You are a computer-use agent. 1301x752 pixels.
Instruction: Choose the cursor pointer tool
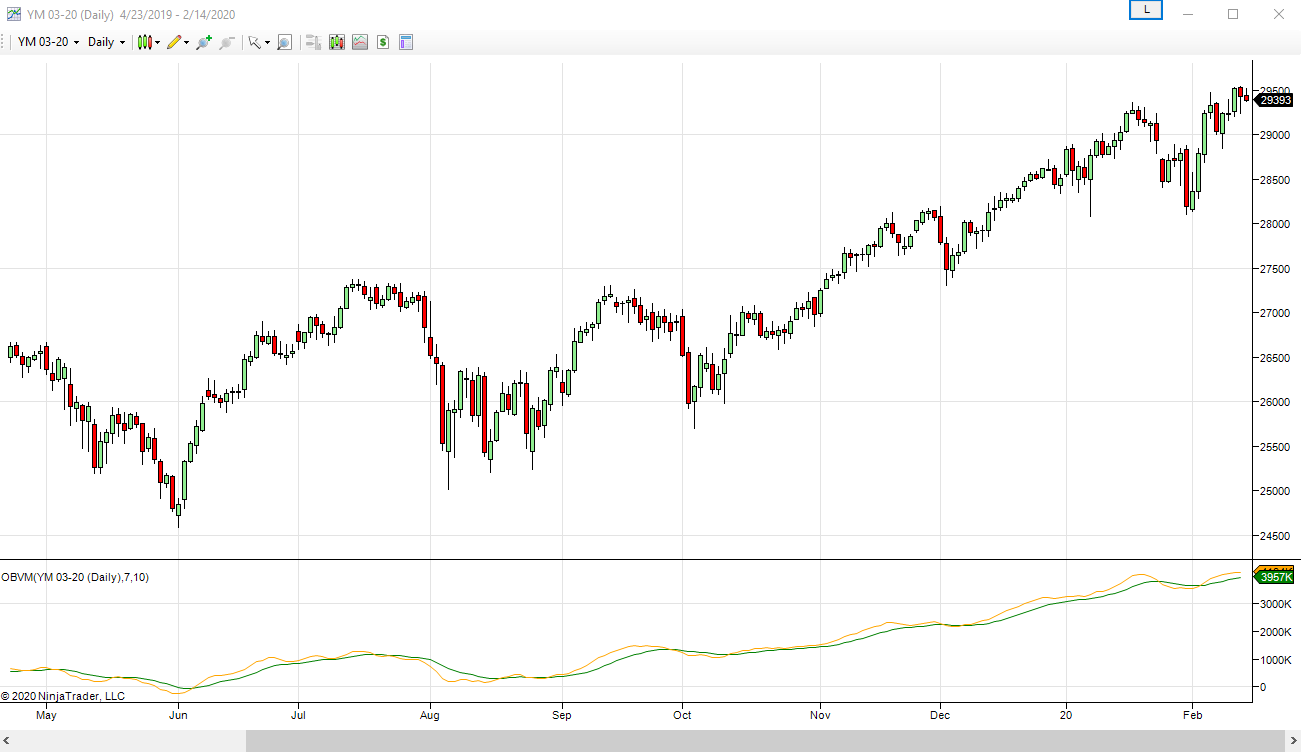pyautogui.click(x=256, y=42)
